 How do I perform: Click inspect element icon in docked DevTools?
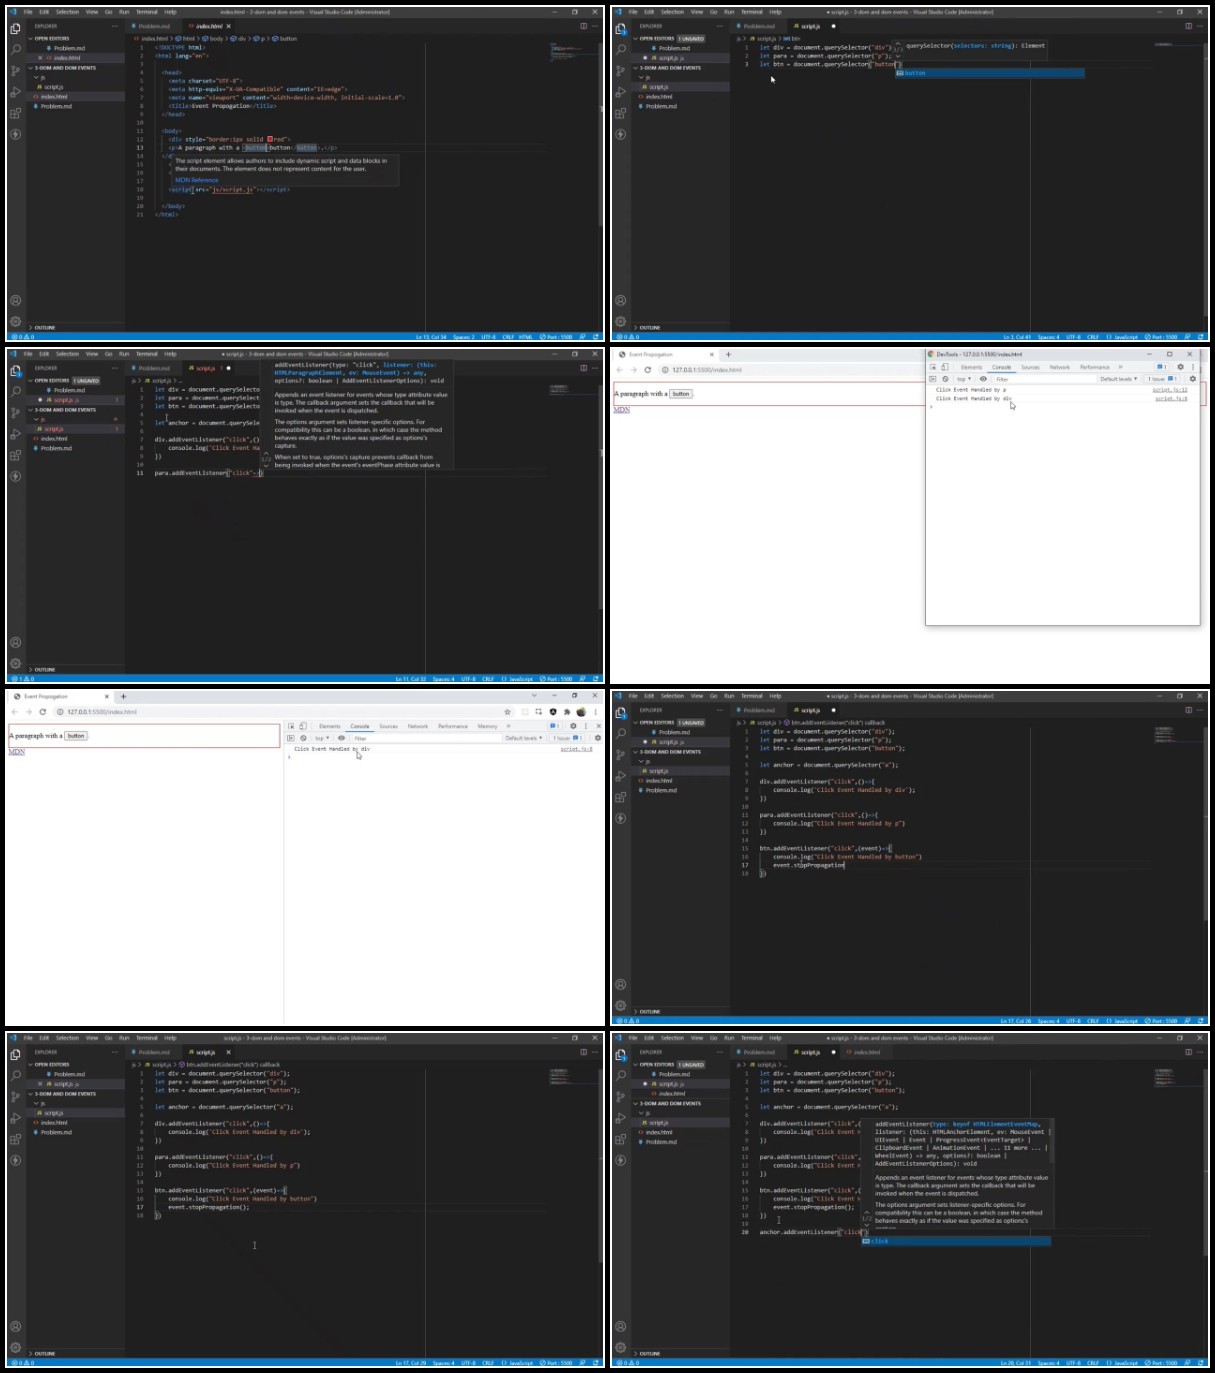click(x=291, y=726)
